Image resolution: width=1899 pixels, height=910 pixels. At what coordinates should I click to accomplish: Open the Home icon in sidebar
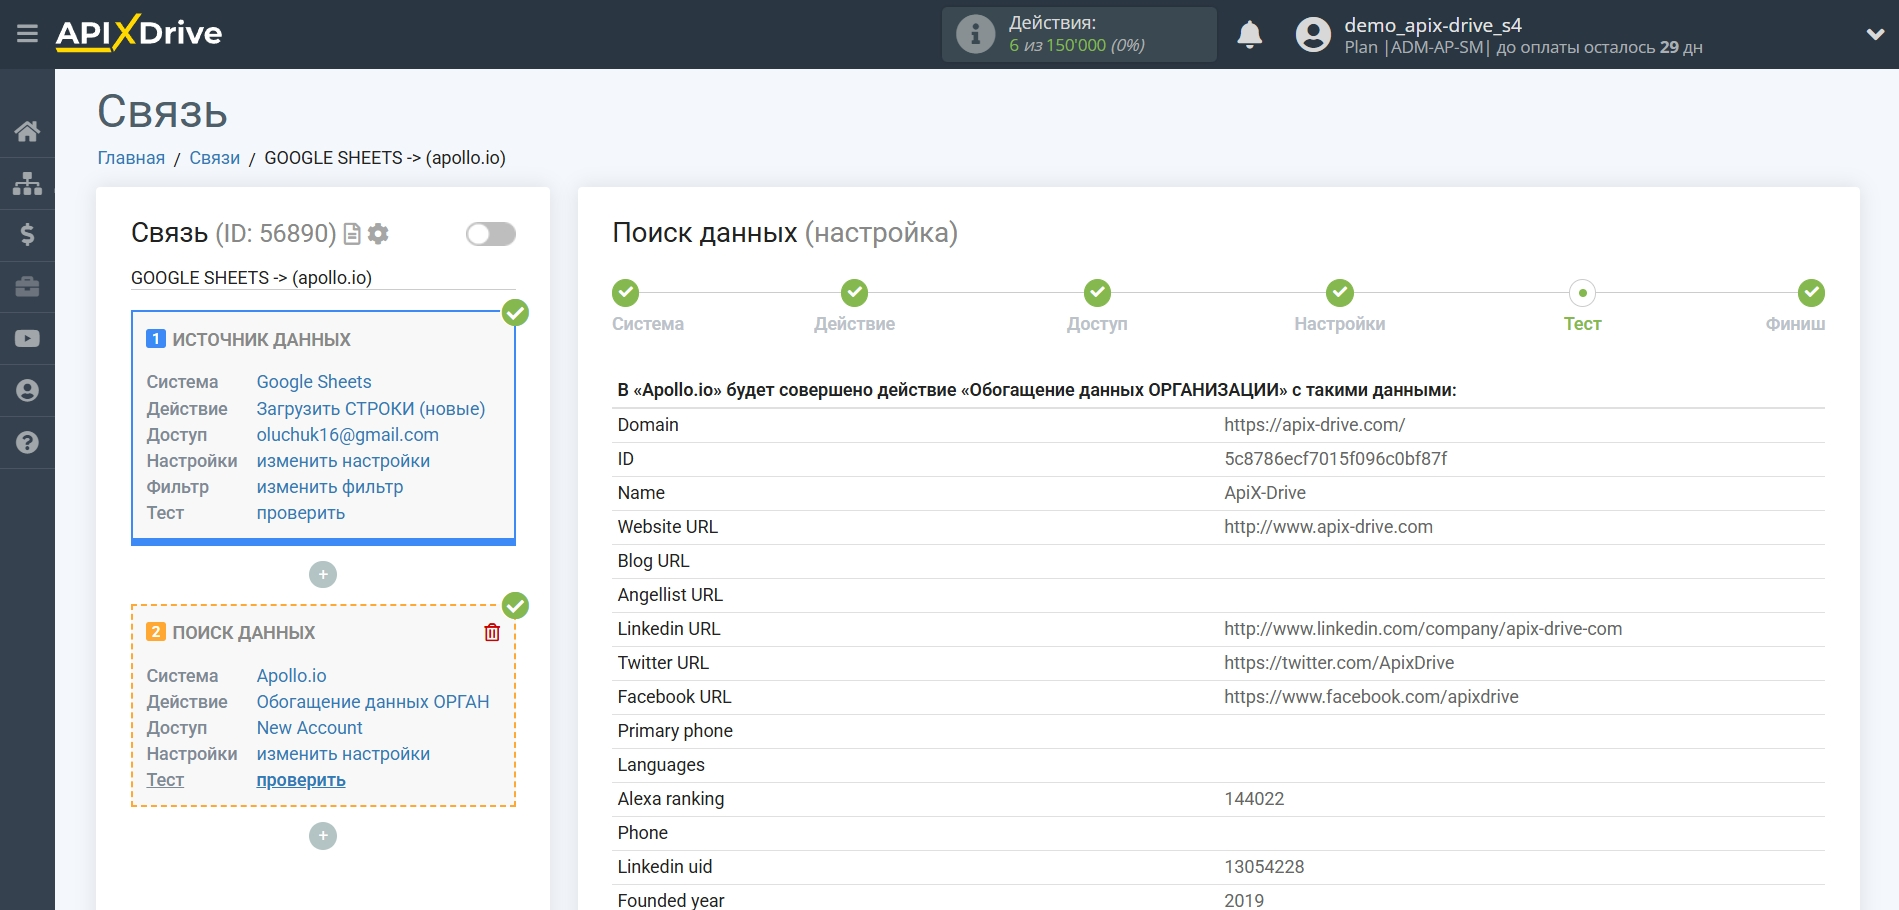click(x=26, y=130)
